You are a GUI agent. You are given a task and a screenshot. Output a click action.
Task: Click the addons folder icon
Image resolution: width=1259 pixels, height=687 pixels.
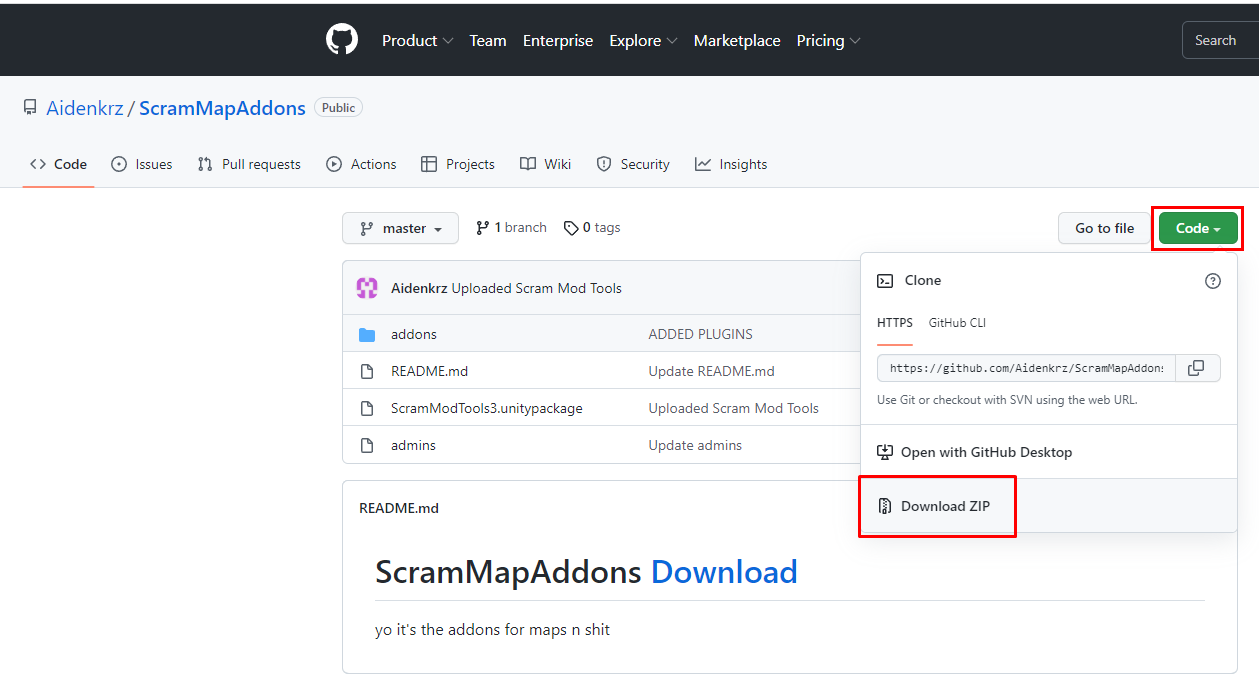[367, 334]
